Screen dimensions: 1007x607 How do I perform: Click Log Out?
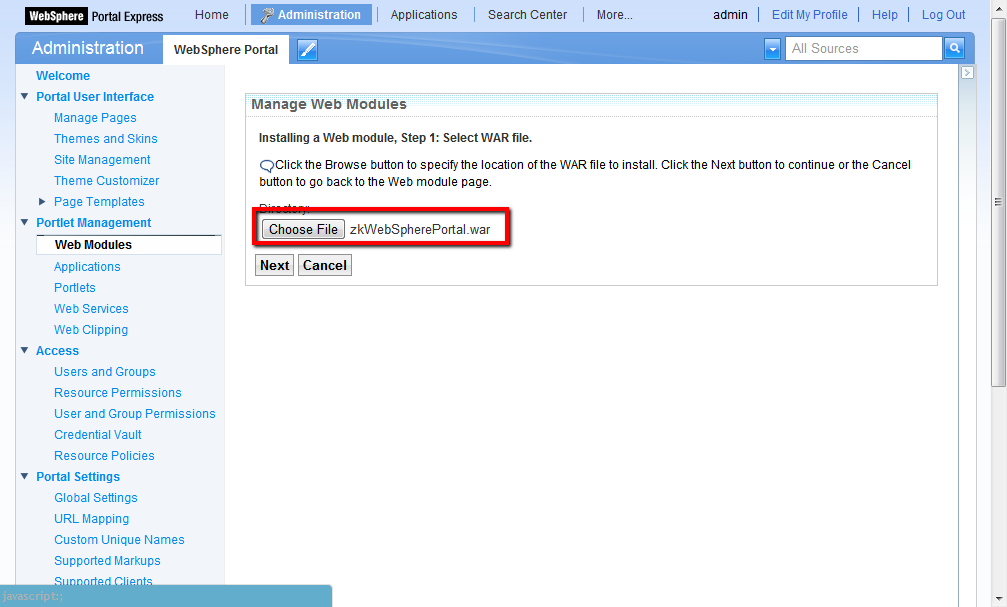pyautogui.click(x=943, y=14)
